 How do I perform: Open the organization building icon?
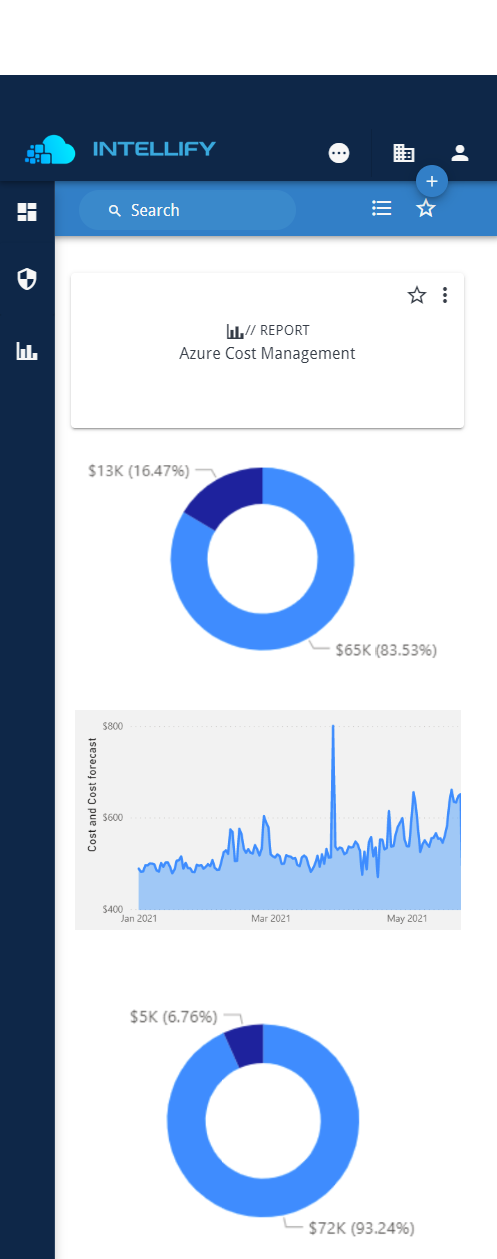[x=404, y=153]
